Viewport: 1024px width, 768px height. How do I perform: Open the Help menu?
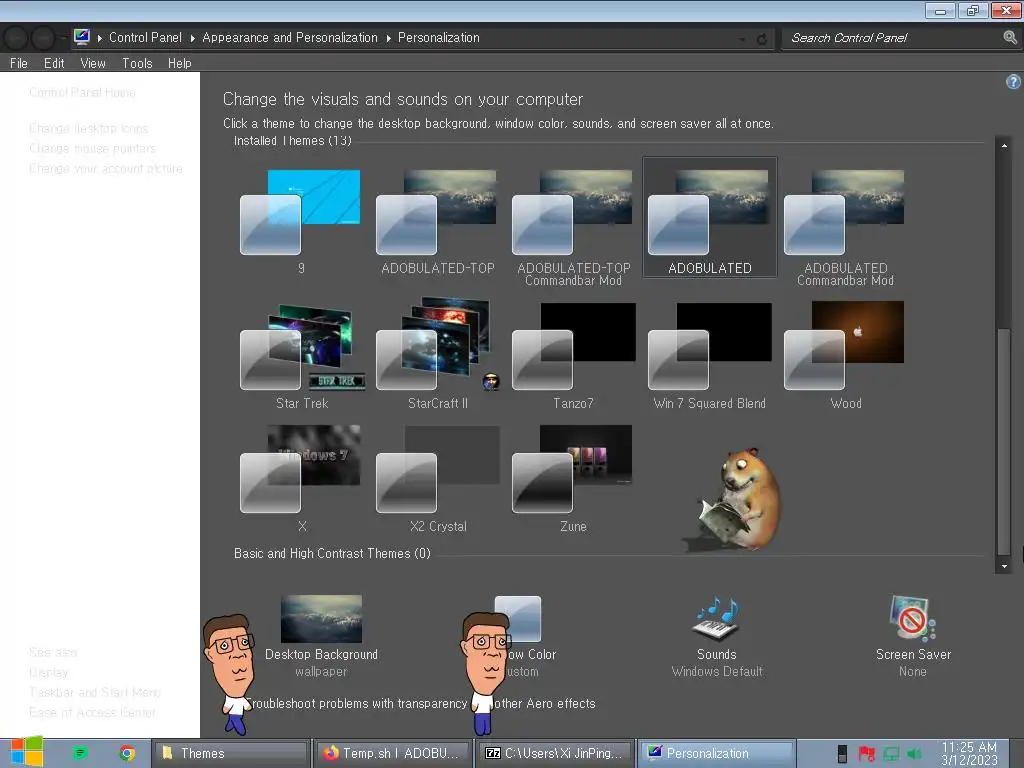click(x=180, y=63)
